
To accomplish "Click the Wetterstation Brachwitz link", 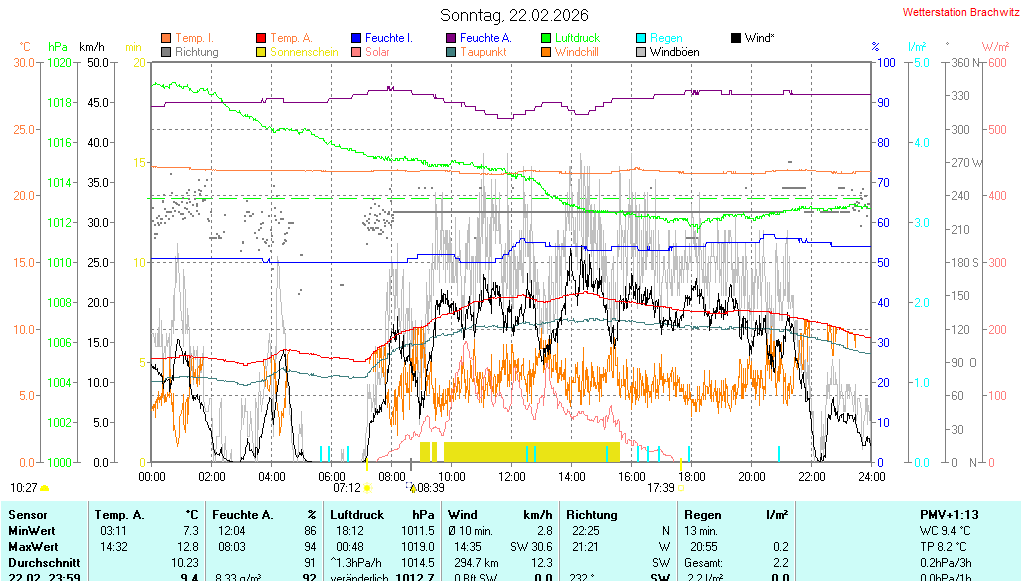I will pos(958,12).
